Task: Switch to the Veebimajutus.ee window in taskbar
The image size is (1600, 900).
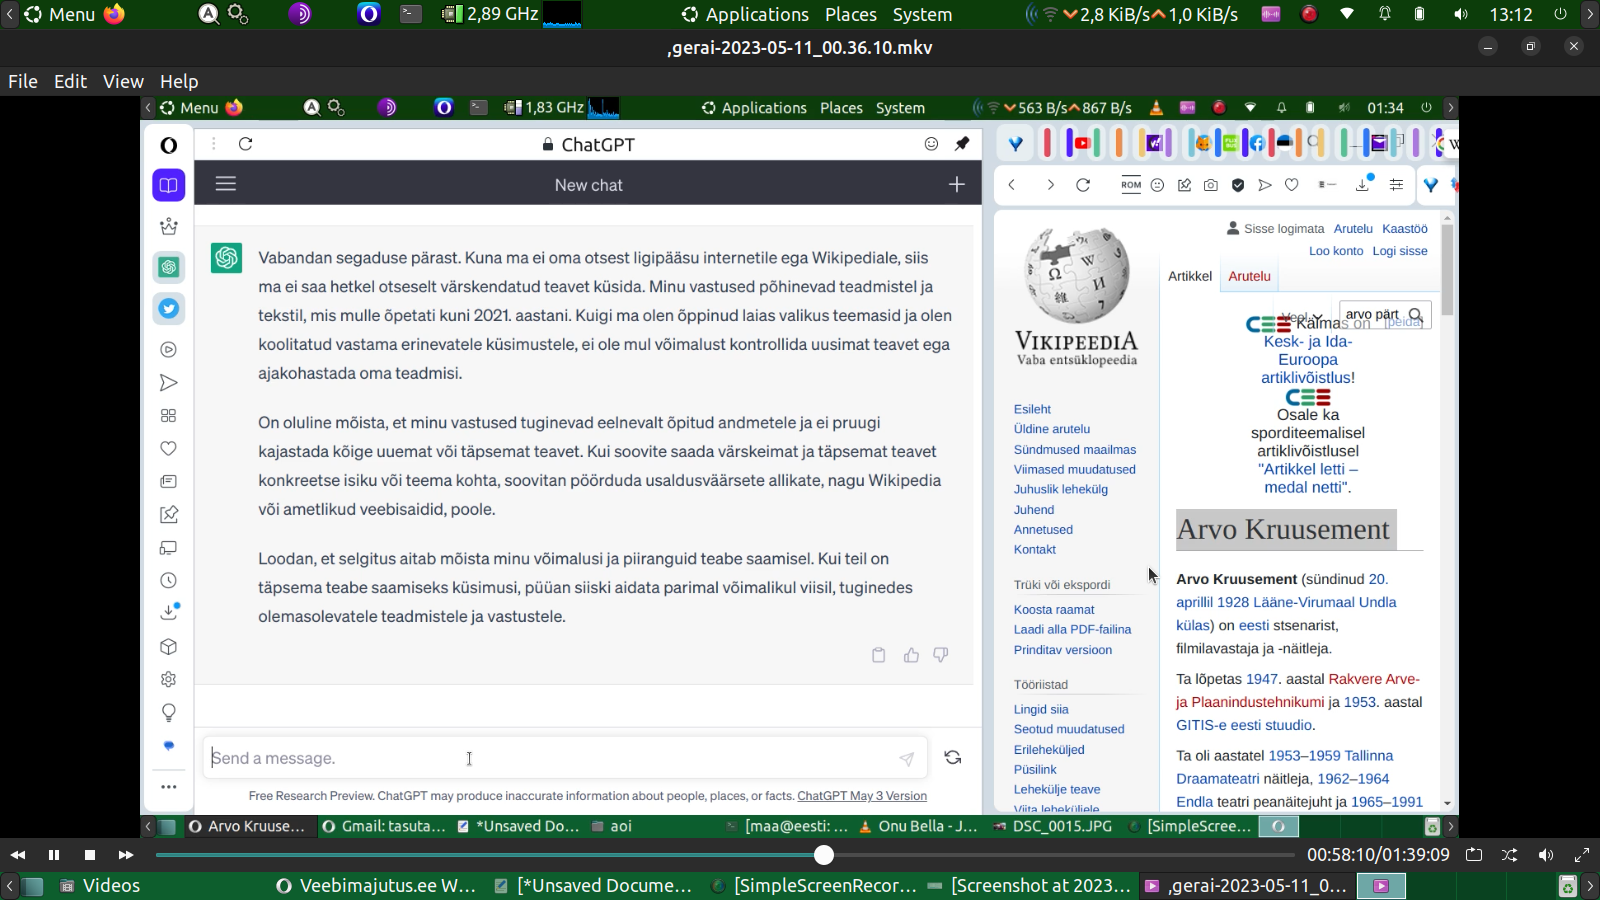Action: [x=376, y=886]
